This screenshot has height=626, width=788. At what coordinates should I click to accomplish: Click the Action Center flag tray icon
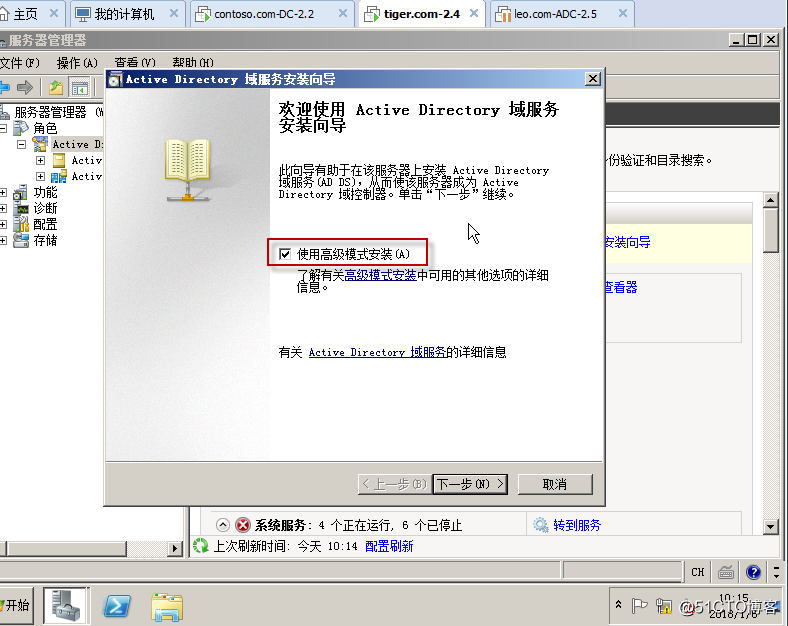click(x=639, y=606)
